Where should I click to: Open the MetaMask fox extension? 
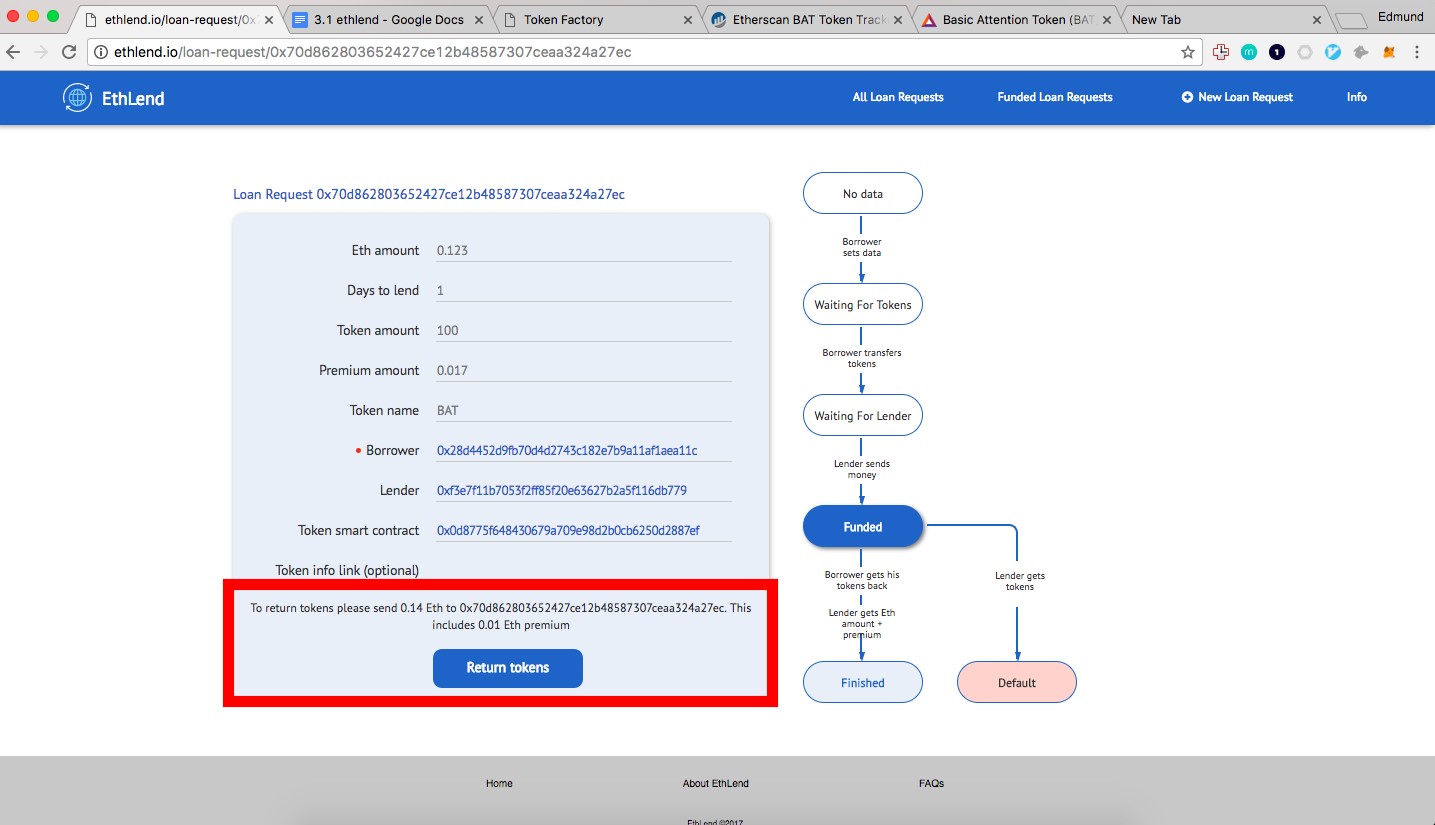tap(1389, 52)
